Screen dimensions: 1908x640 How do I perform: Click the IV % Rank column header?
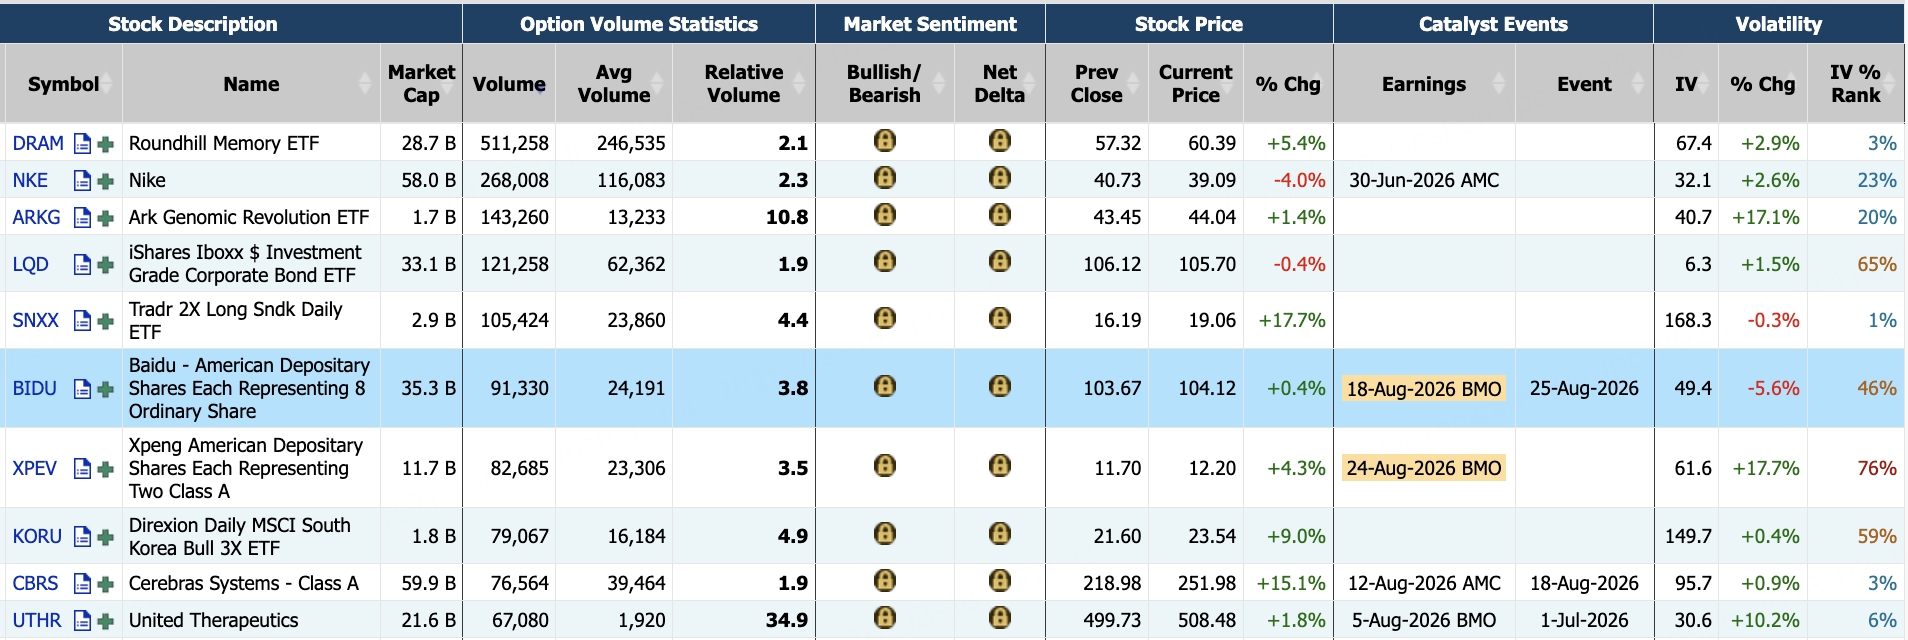click(1855, 84)
